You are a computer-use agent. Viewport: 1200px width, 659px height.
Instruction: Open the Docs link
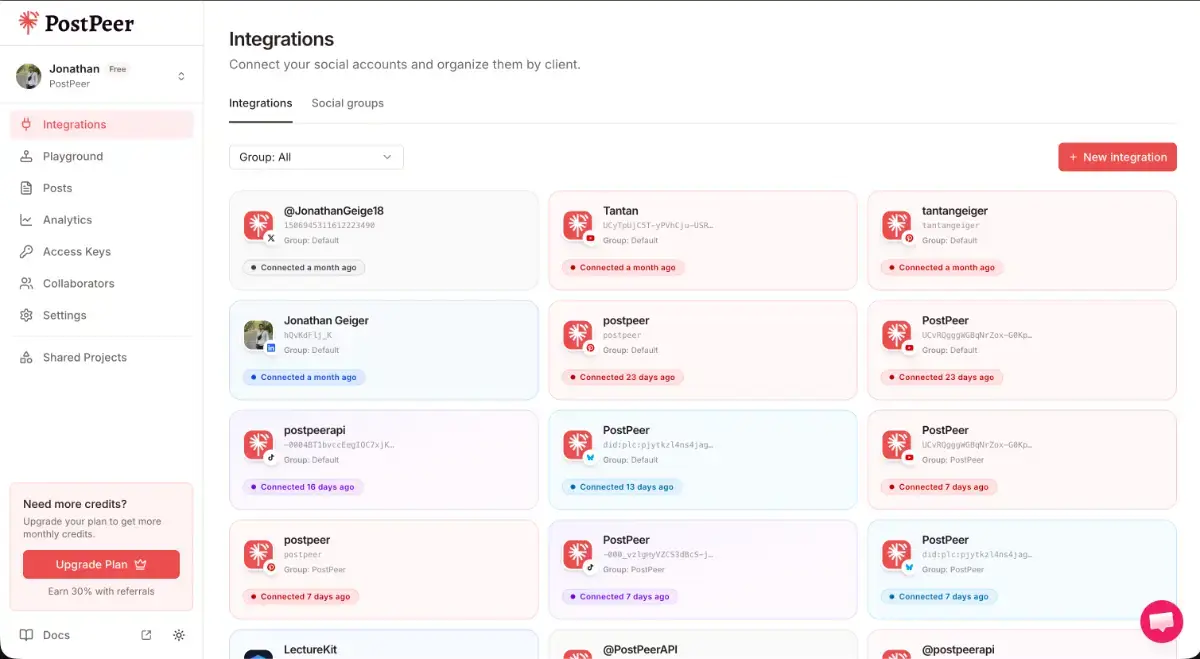pos(56,635)
